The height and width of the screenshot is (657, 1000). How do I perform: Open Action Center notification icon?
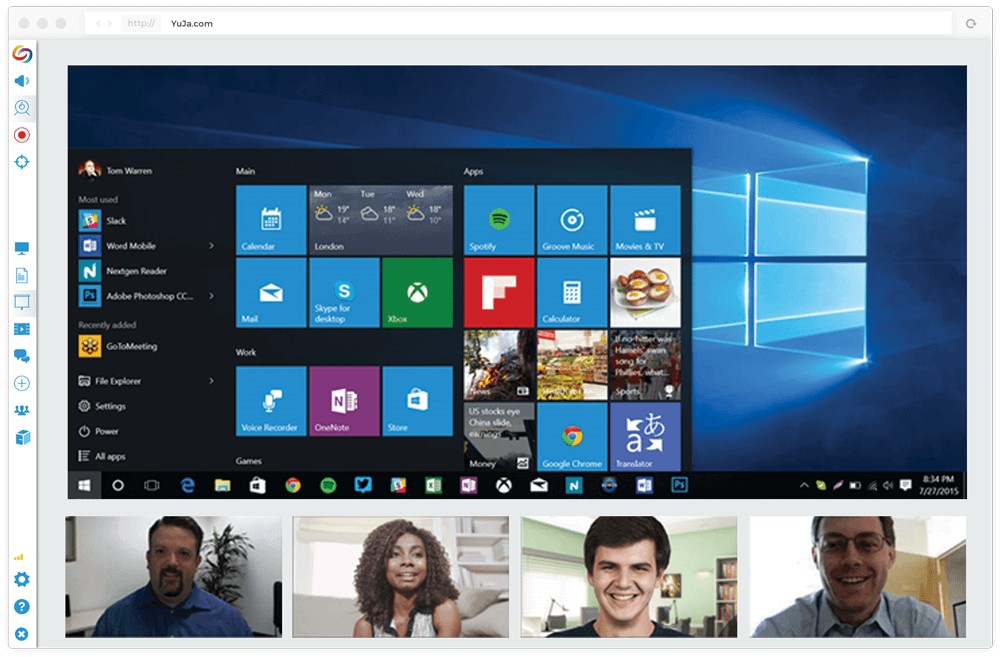pos(905,485)
